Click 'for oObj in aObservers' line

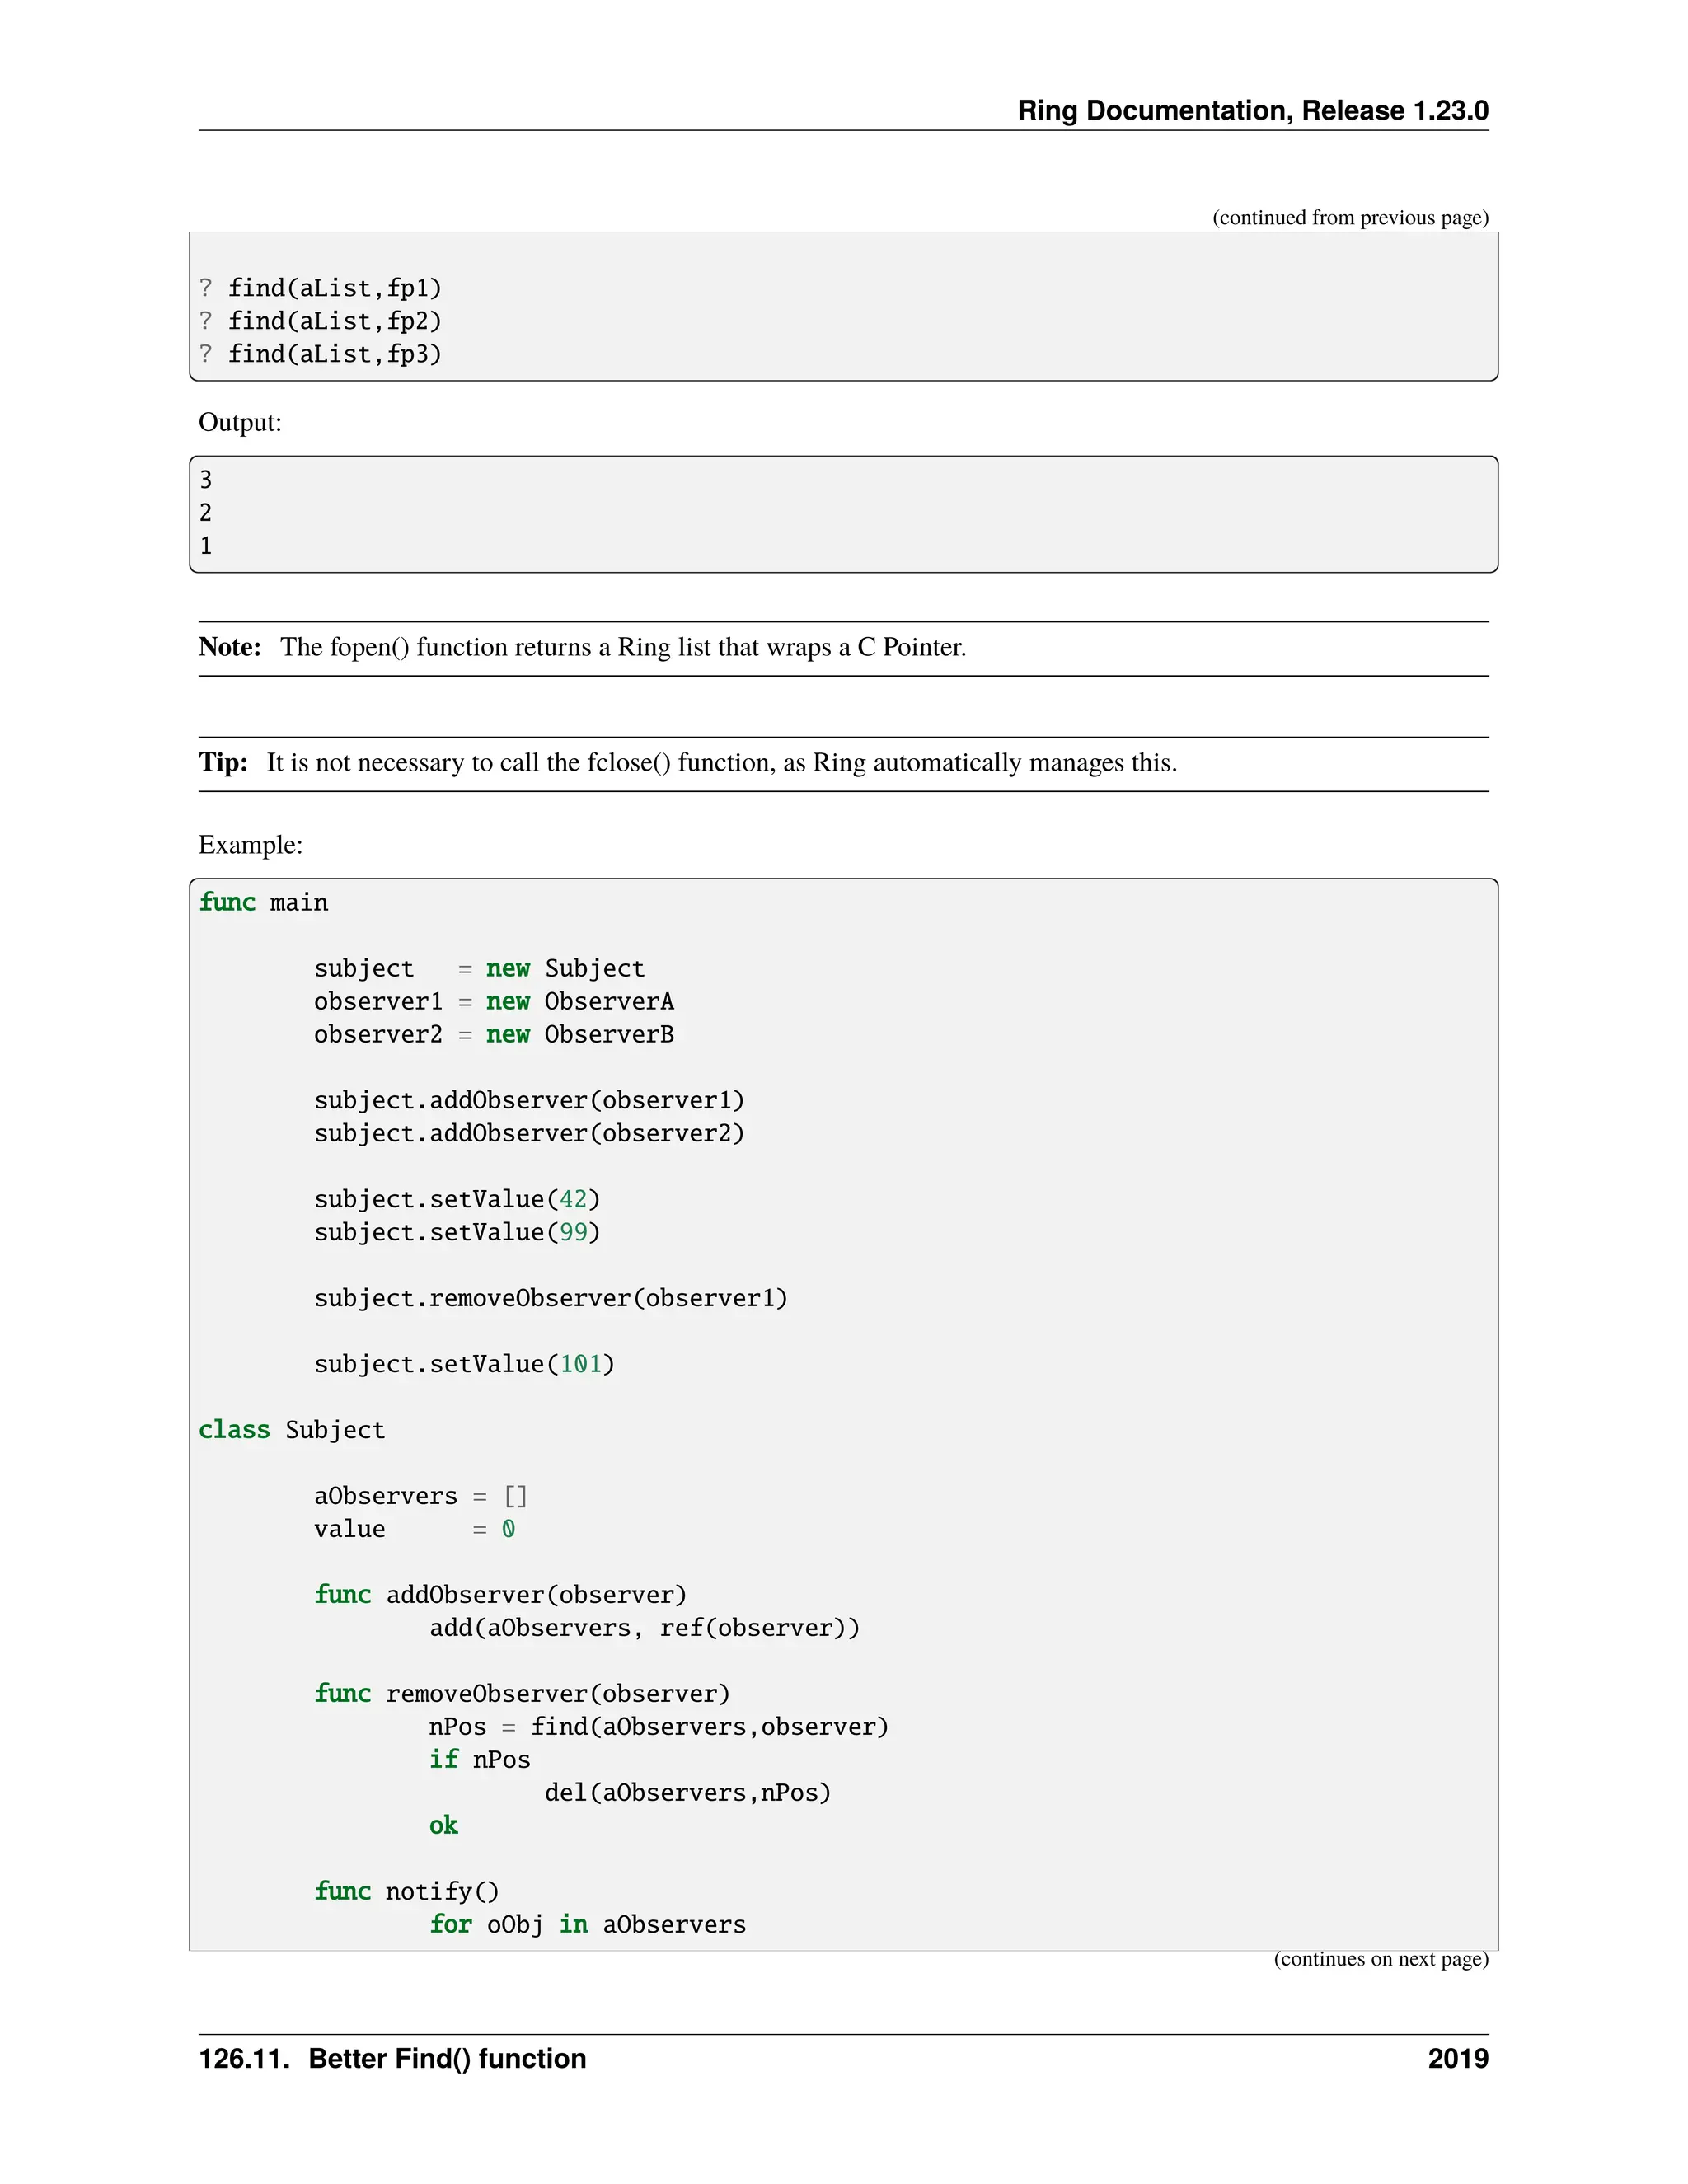pyautogui.click(x=588, y=1925)
